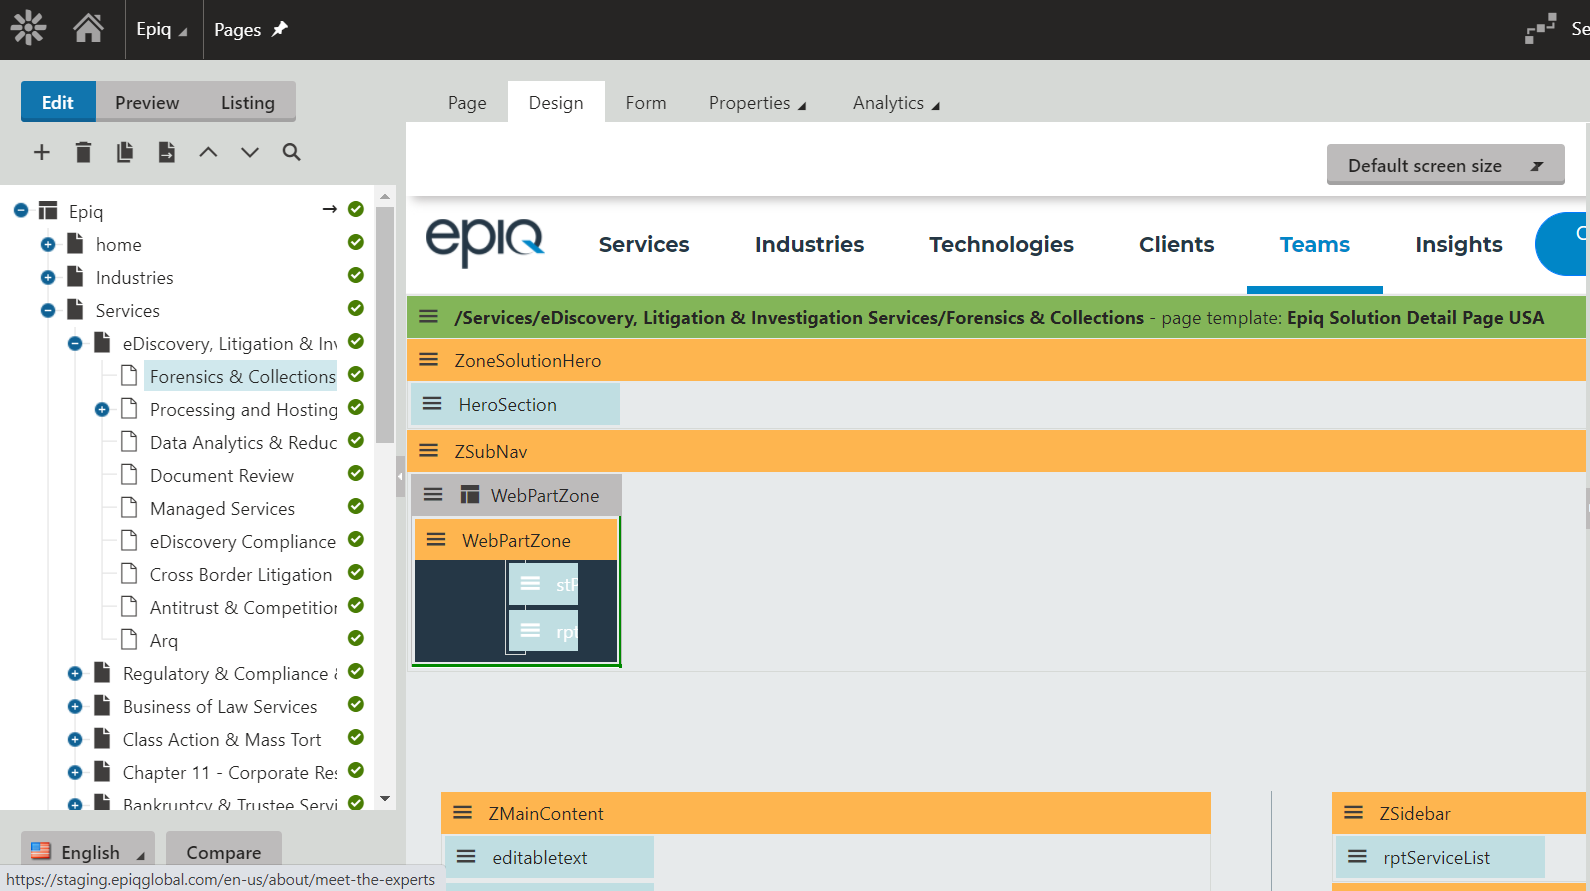Open the Default screen size dropdown

click(1445, 165)
